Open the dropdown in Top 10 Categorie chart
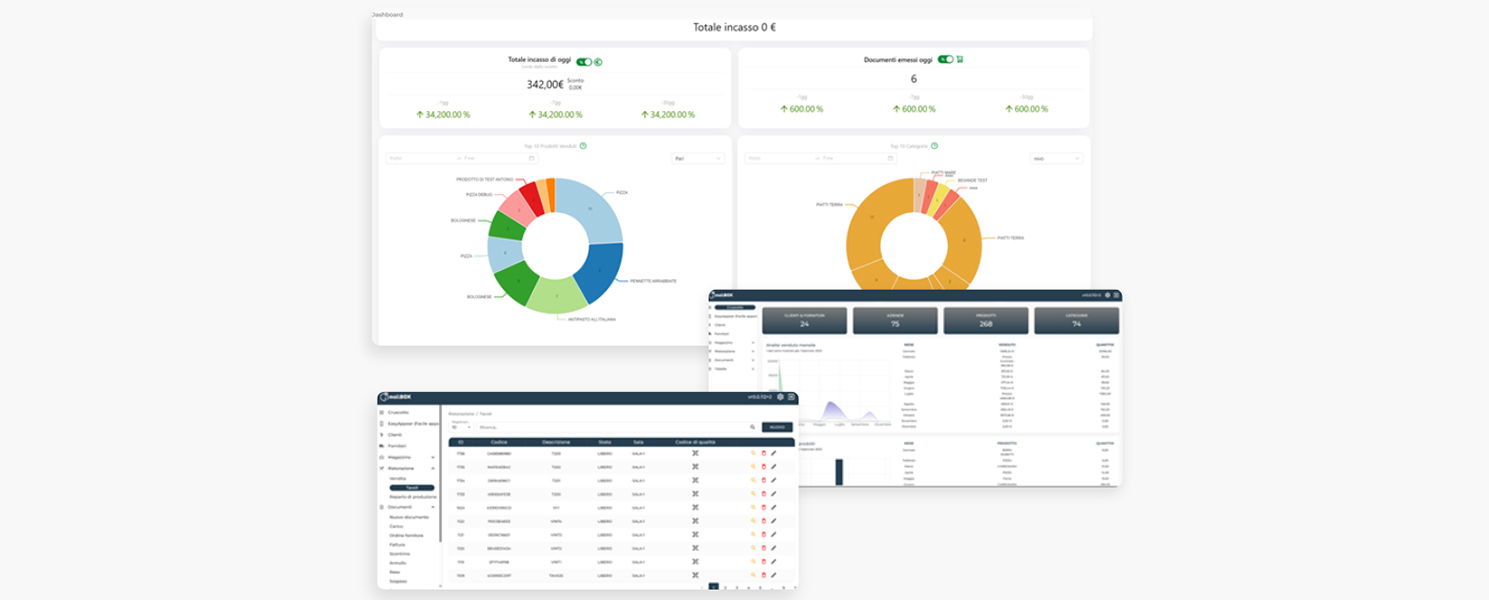1489x600 pixels. pyautogui.click(x=1056, y=158)
